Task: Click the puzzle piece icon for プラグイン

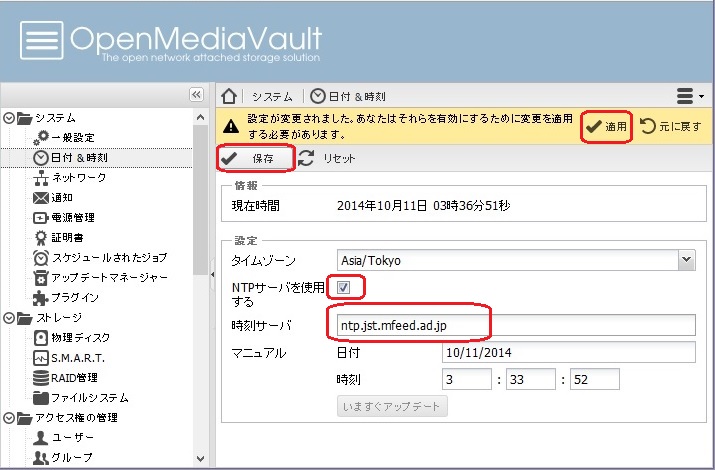Action: [x=41, y=298]
